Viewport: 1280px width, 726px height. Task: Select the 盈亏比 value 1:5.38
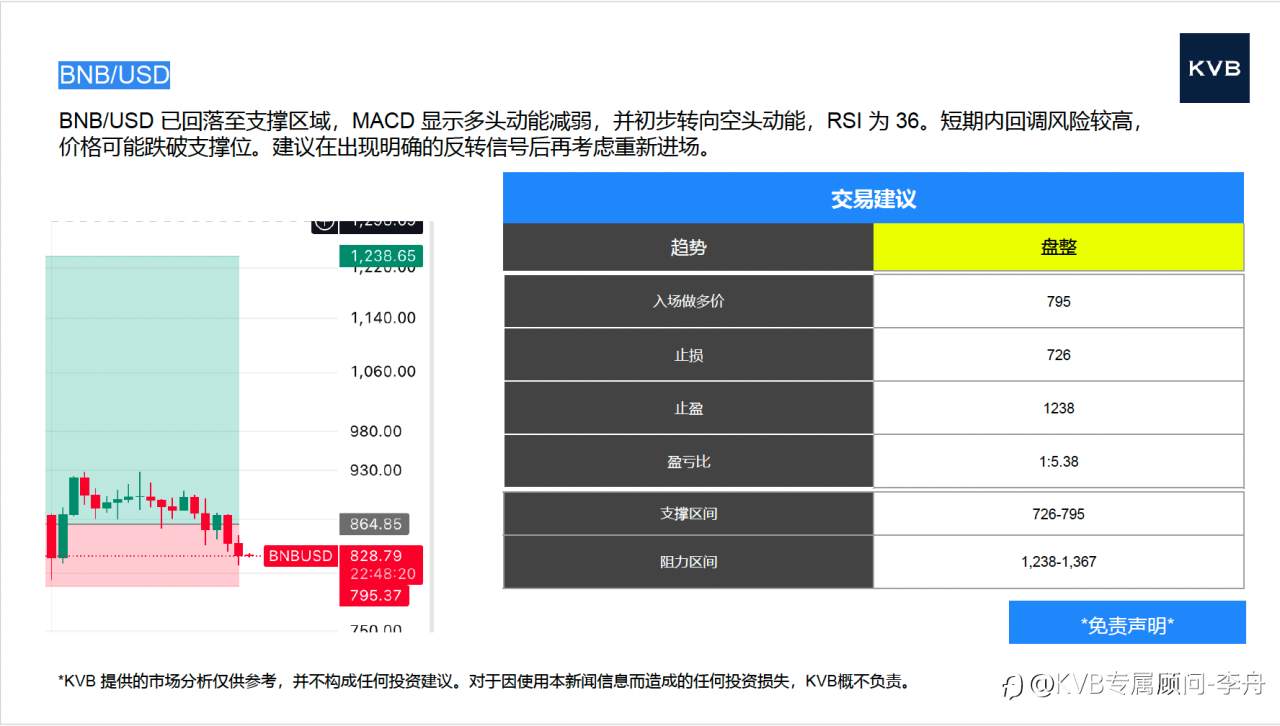coord(1058,461)
